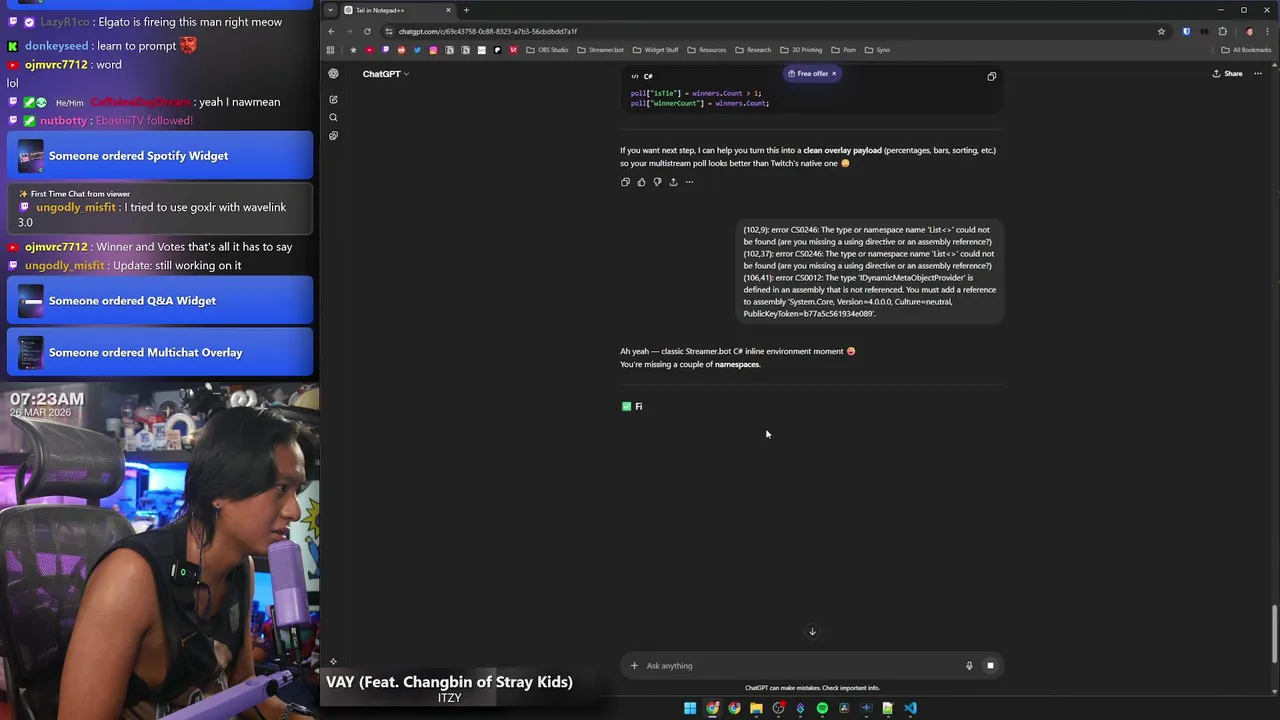Add attachment with plus icon
This screenshot has width=1280, height=720.
tap(633, 665)
